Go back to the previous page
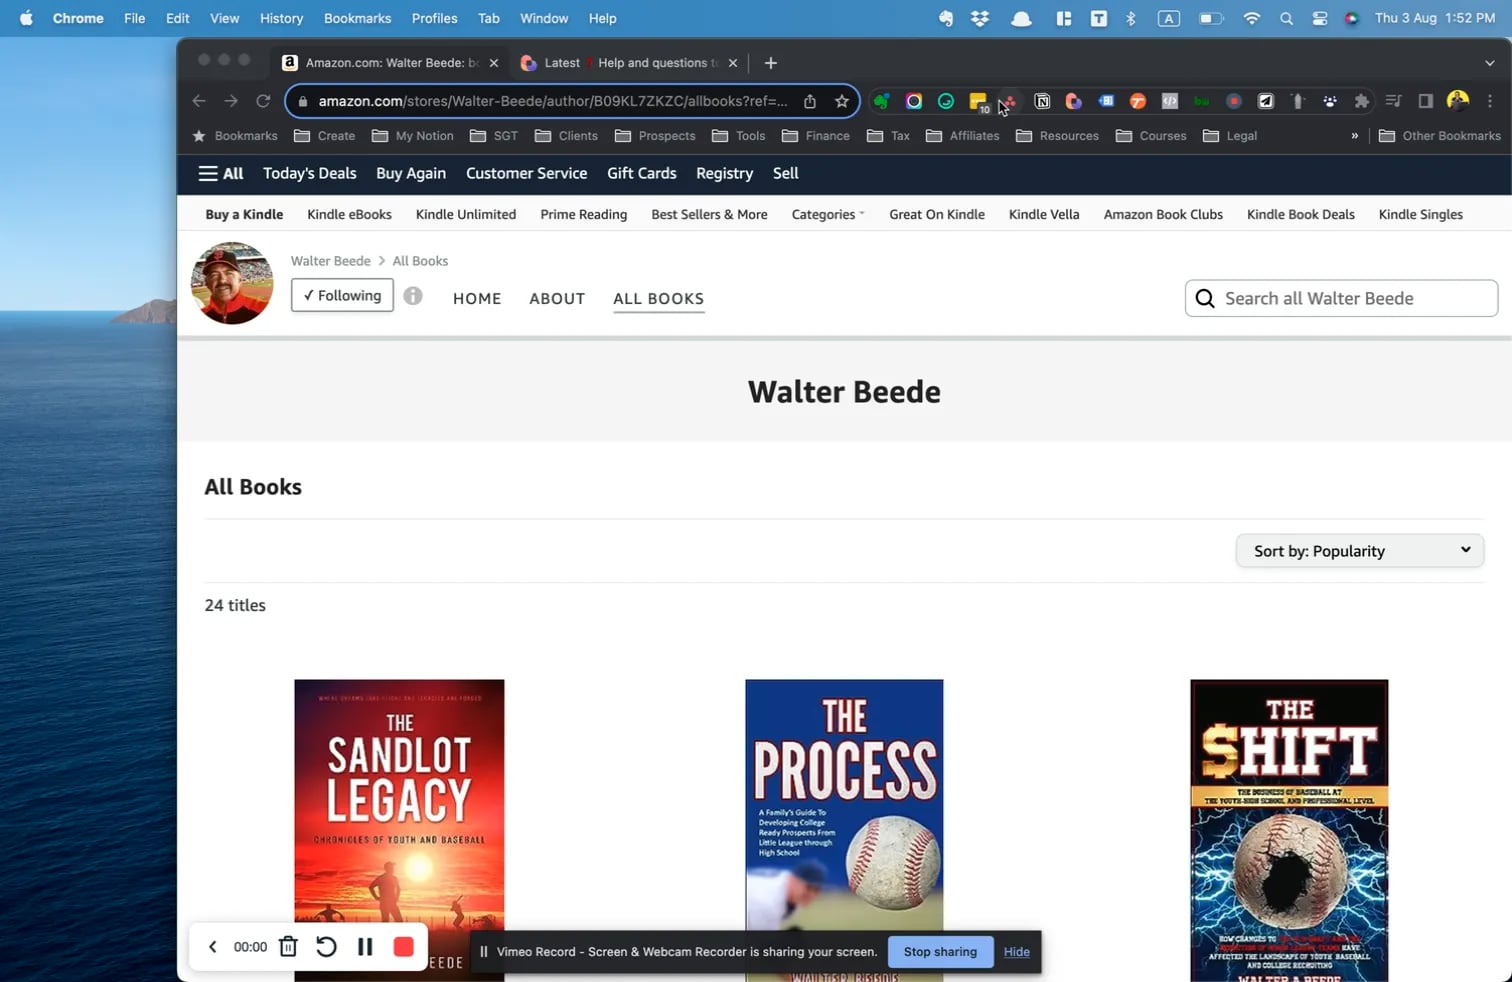1512x982 pixels. [199, 101]
